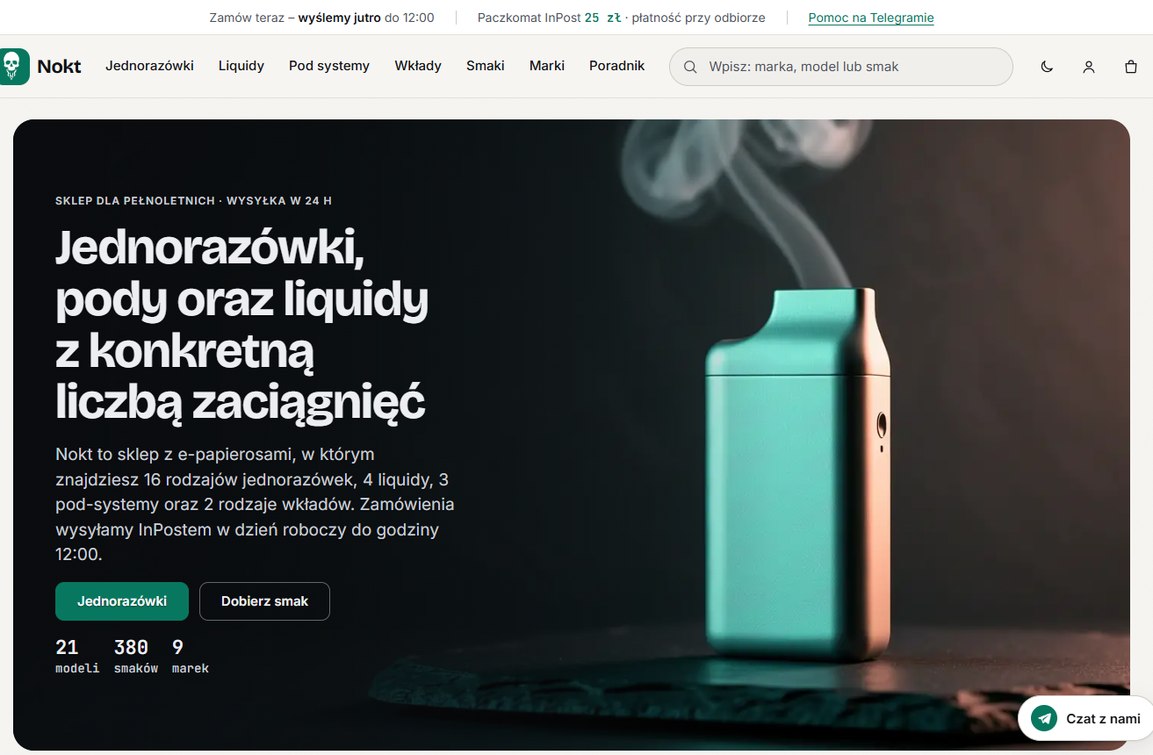The height and width of the screenshot is (755, 1153).
Task: Open the Poradnik menu item
Action: coord(617,66)
